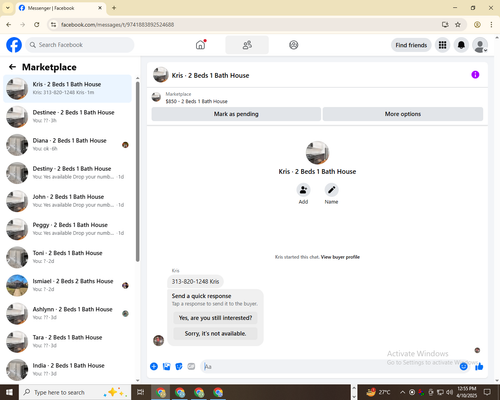
Task: Go back from Marketplace list
Action: tap(12, 67)
